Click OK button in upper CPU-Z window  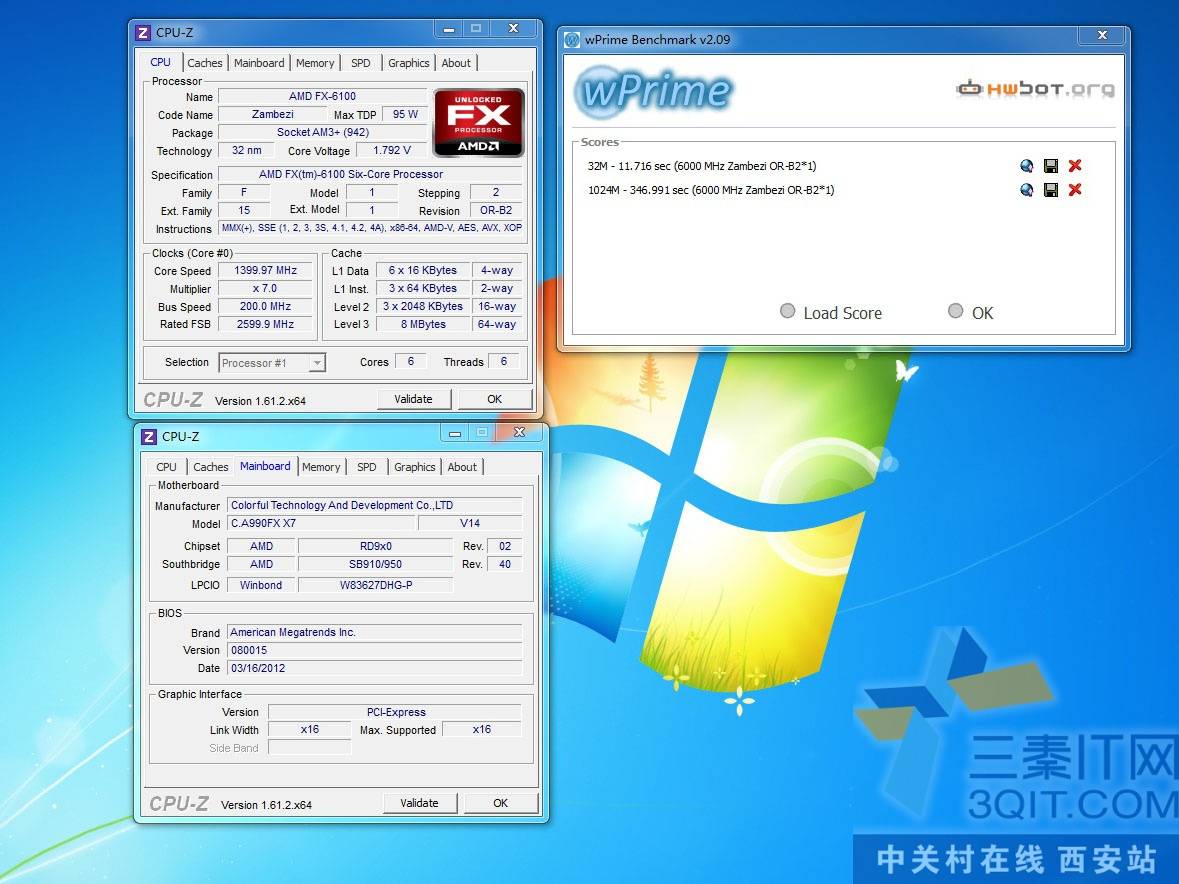tap(494, 399)
